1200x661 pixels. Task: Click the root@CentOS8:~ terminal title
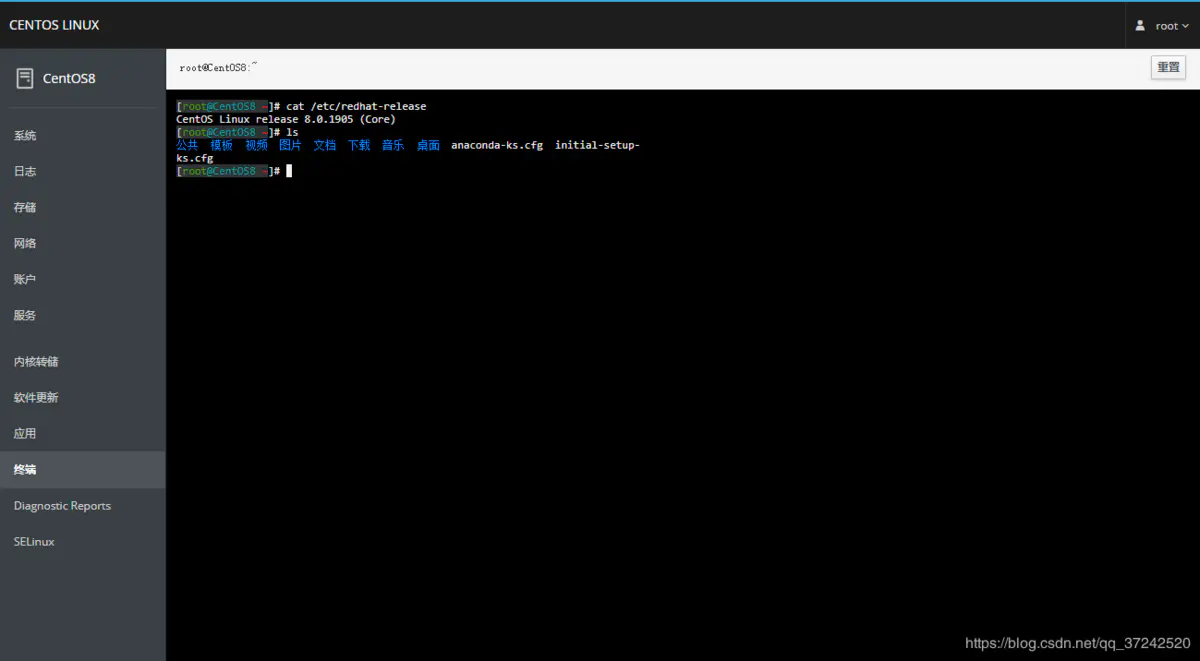point(219,67)
